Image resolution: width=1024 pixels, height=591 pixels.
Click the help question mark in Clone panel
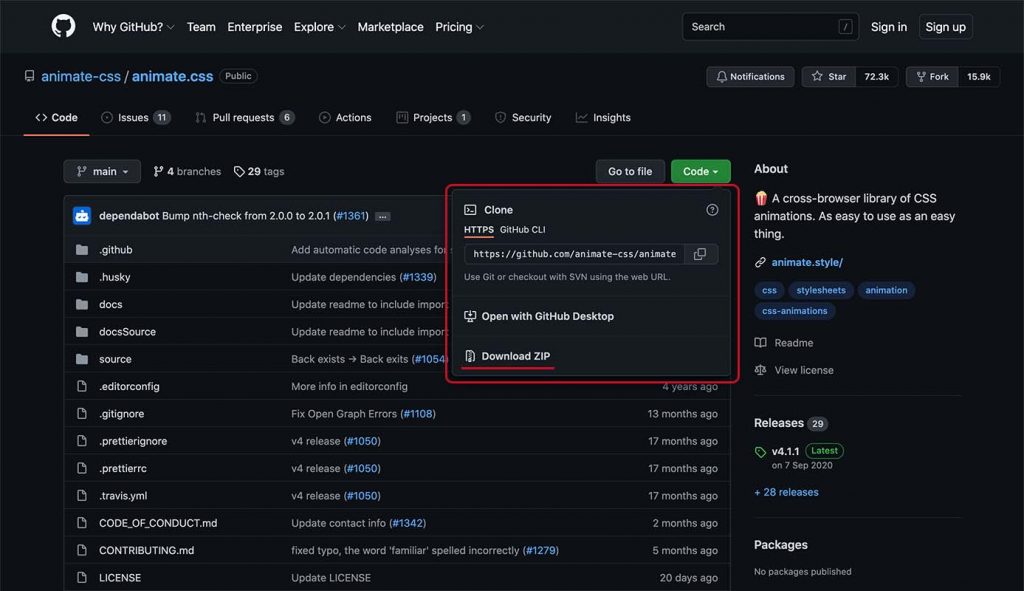click(712, 210)
